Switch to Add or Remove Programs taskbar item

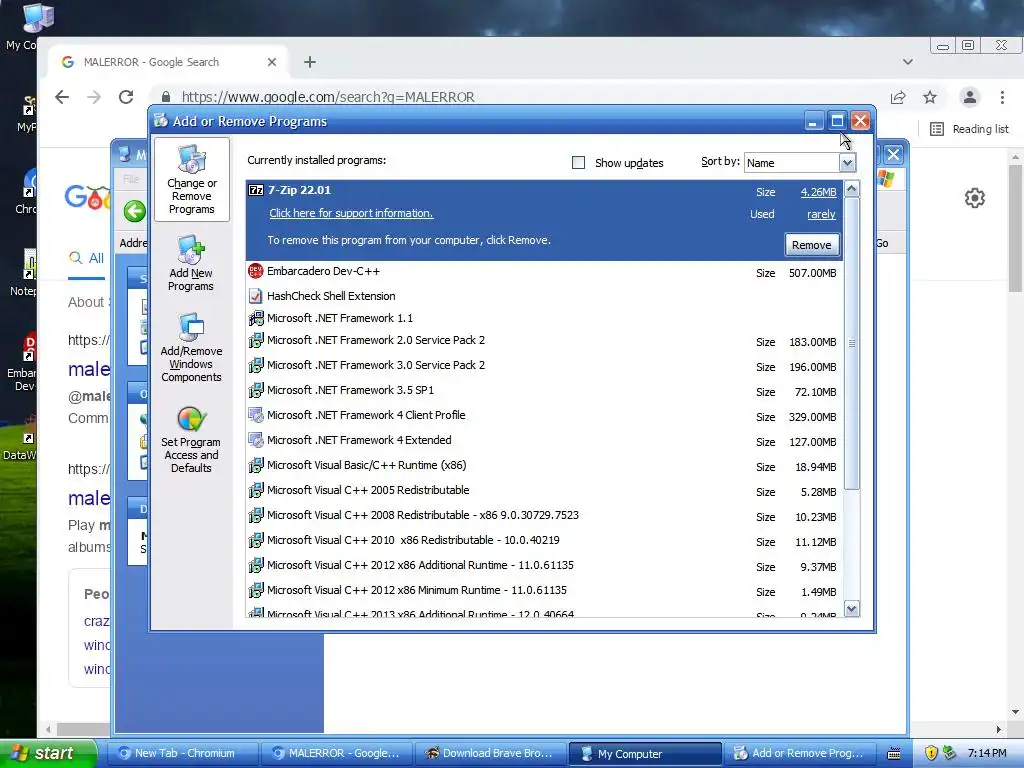click(x=800, y=754)
